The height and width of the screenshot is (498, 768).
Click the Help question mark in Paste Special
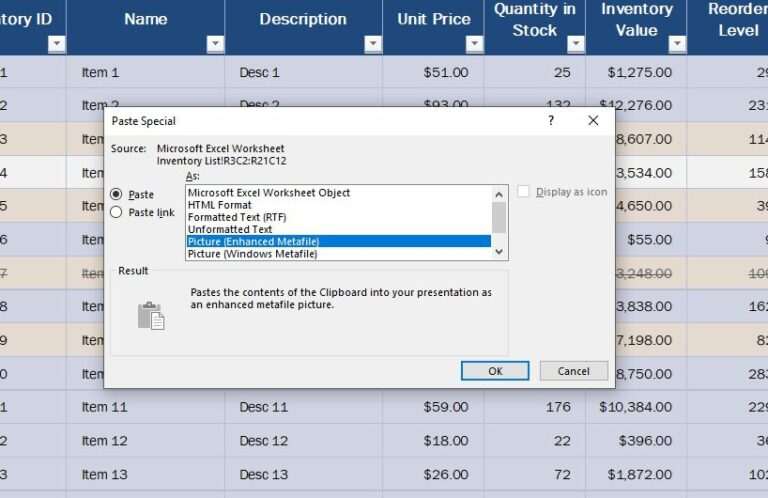(x=550, y=120)
